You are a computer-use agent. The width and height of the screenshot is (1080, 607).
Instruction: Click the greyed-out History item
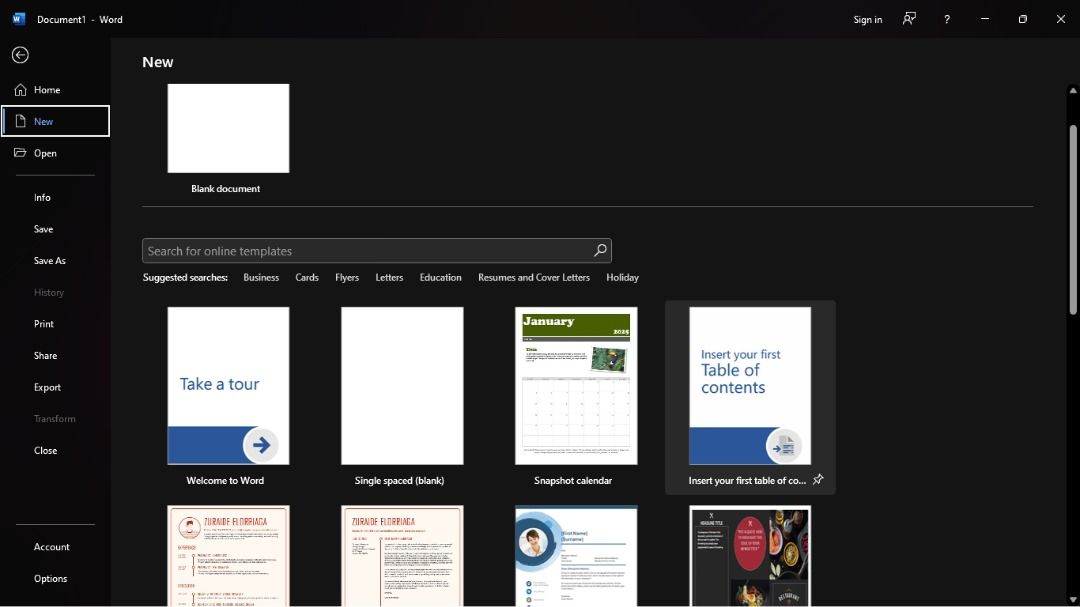tap(49, 292)
